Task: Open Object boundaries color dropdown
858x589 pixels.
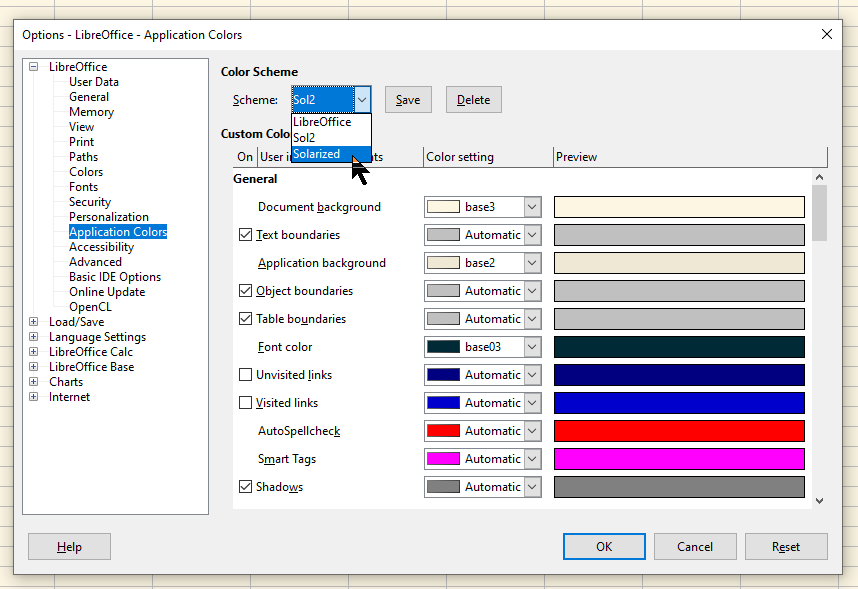Action: tap(532, 291)
